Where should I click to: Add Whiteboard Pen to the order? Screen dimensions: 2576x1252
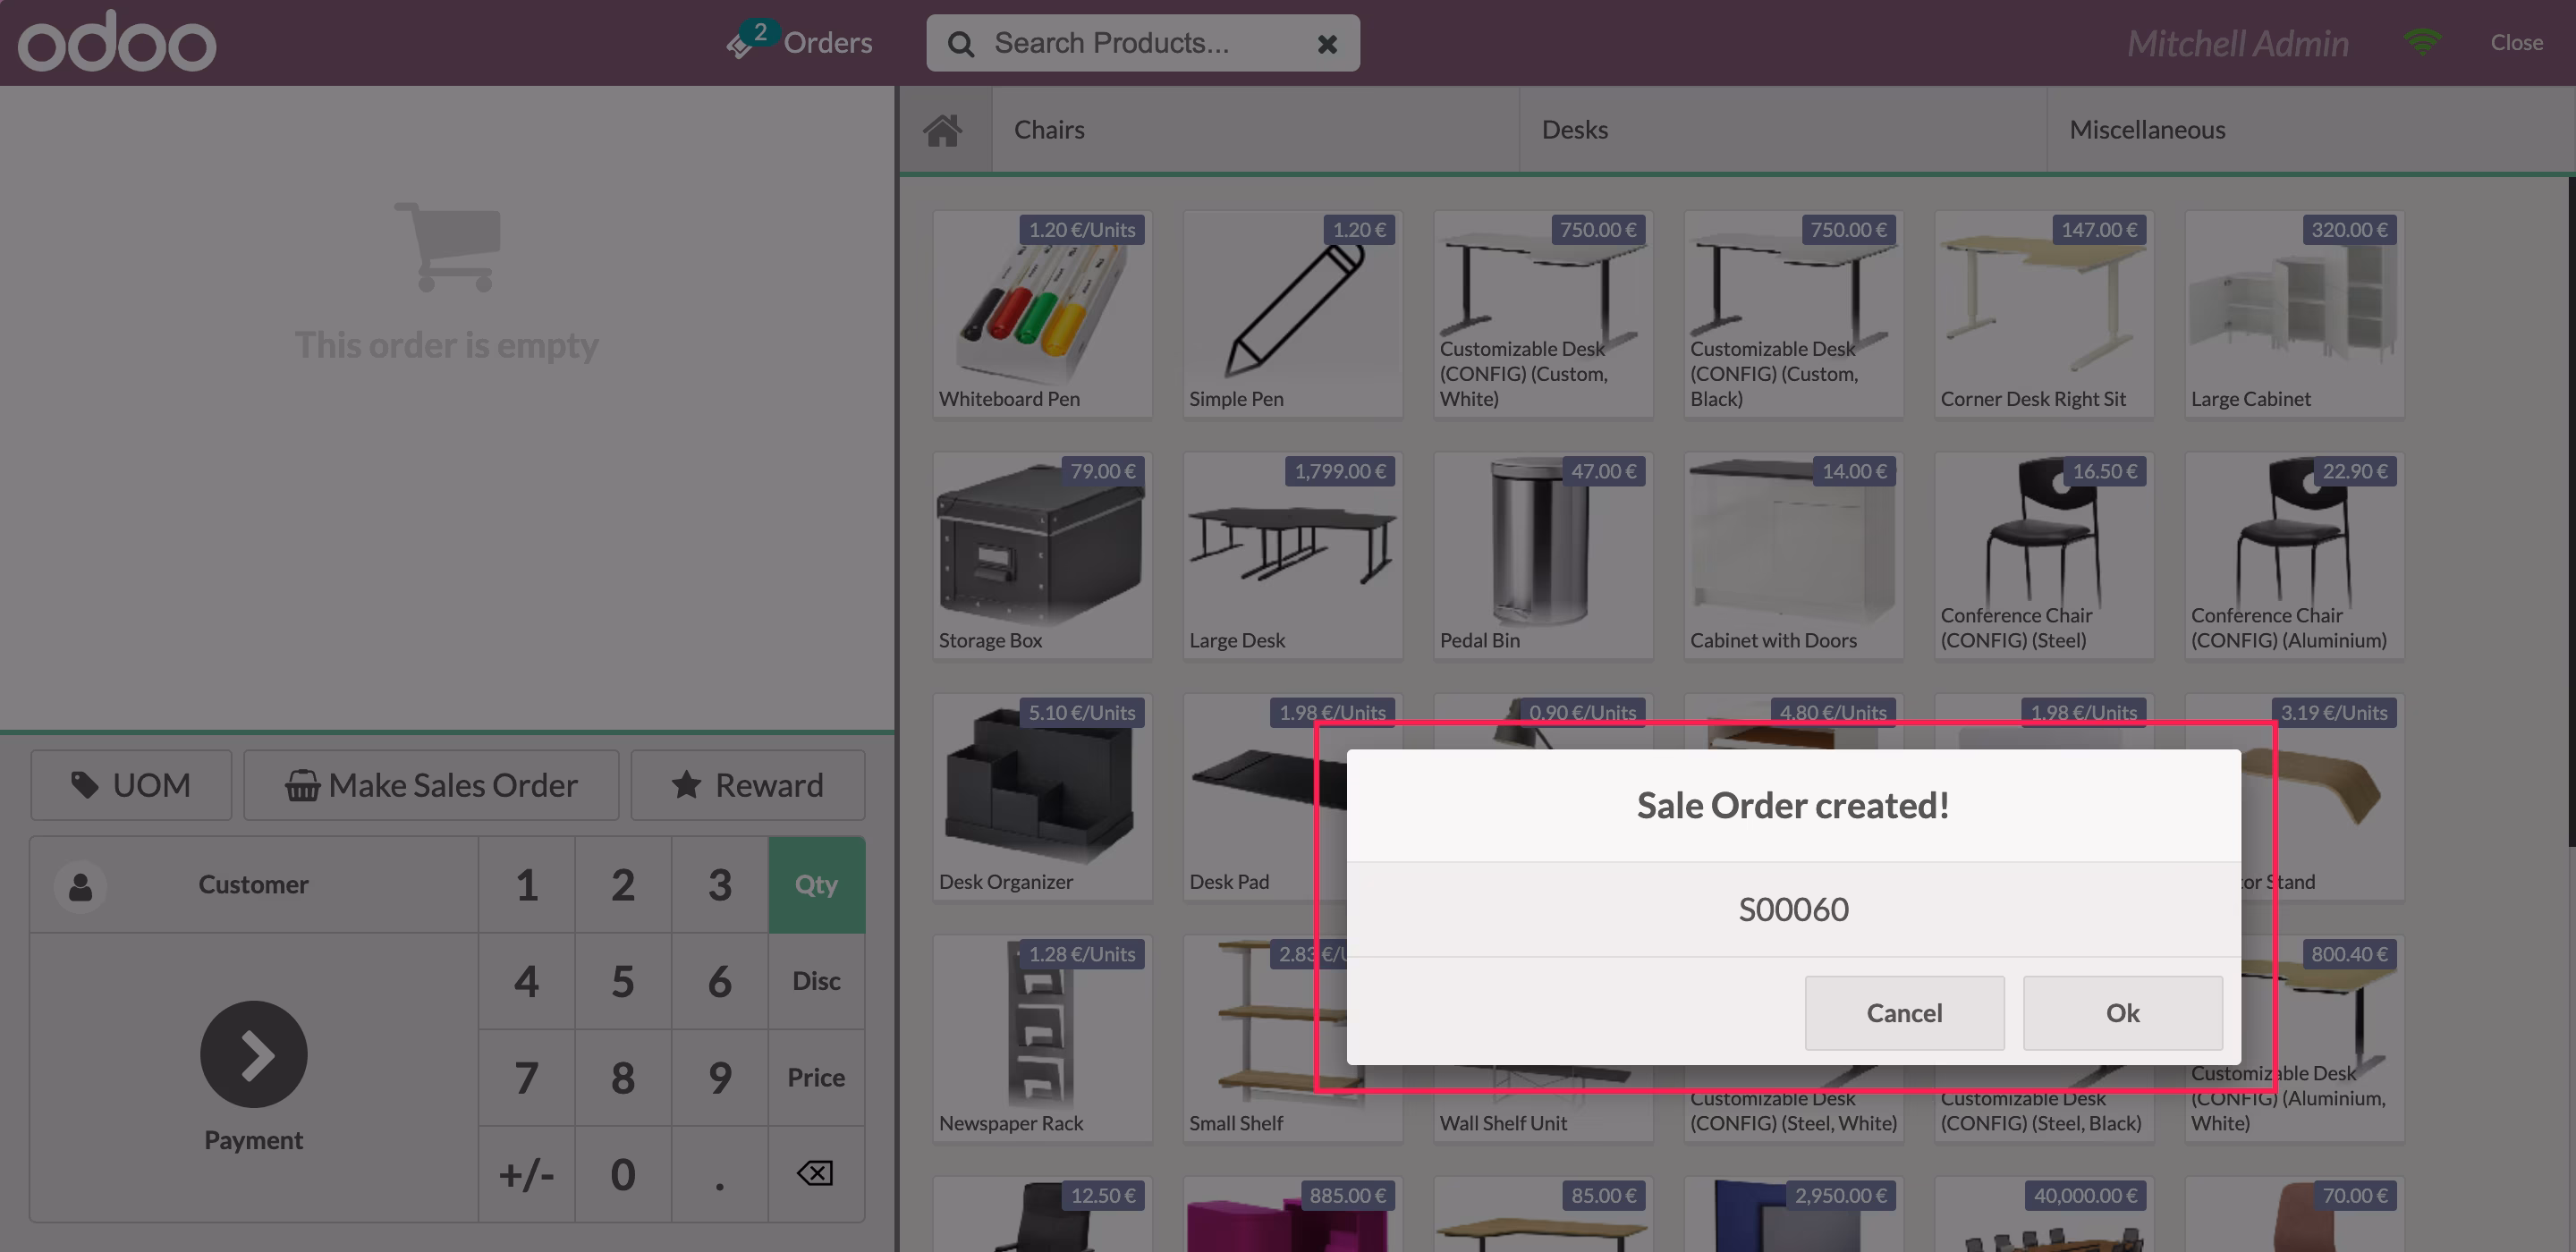[1042, 313]
